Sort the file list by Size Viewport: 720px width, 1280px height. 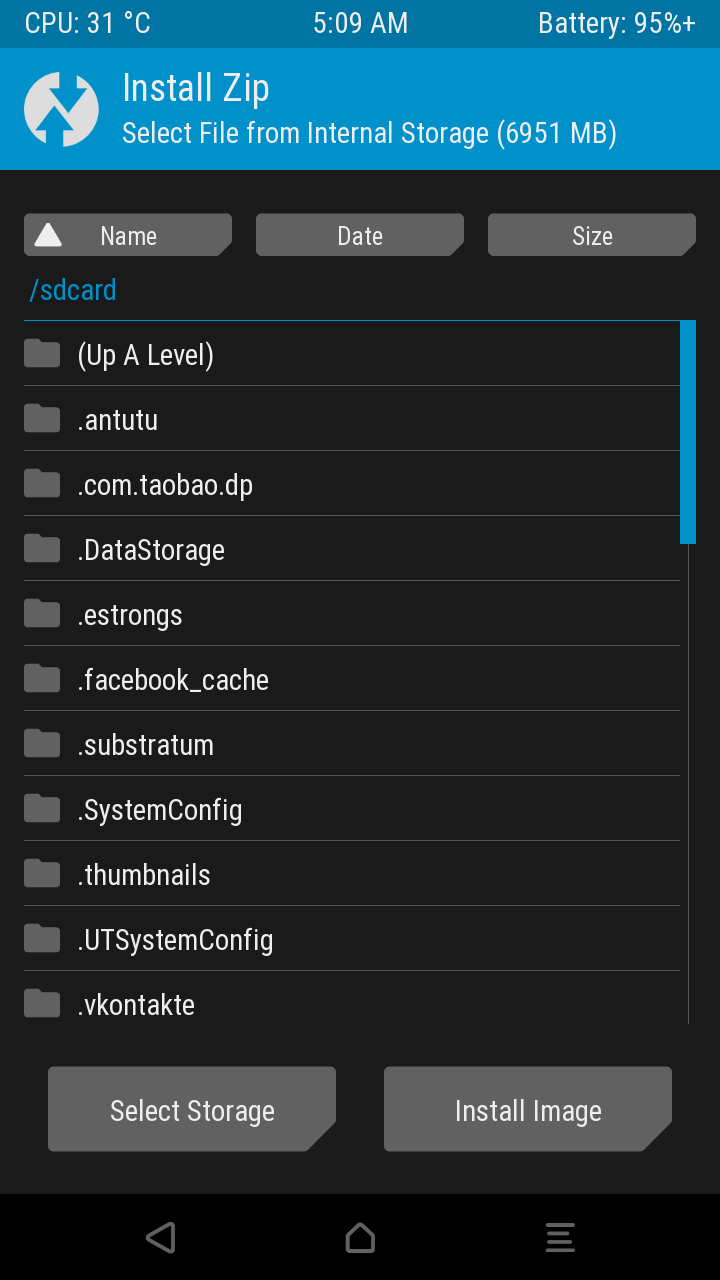tap(592, 236)
